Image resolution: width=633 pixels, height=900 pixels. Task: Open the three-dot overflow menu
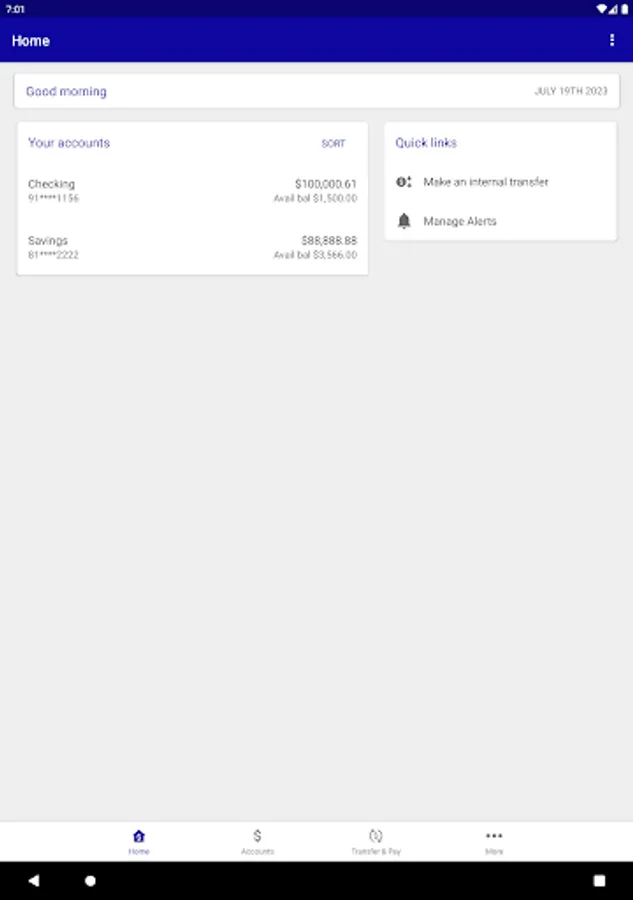pyautogui.click(x=612, y=40)
